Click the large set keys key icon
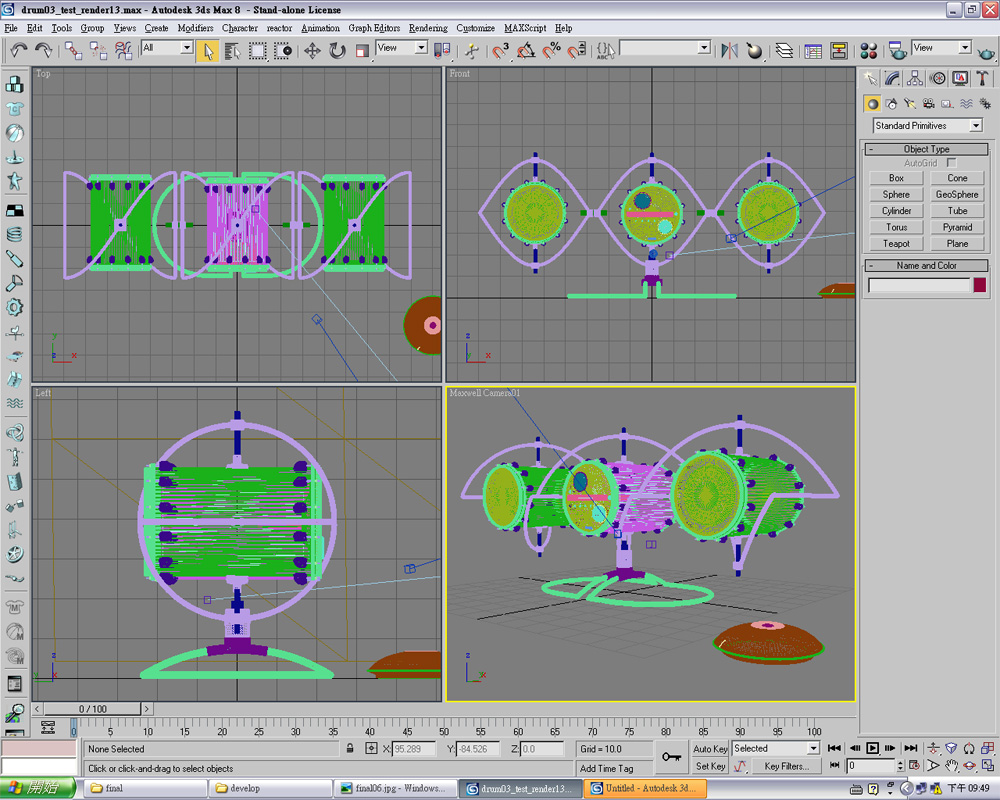The image size is (1000, 800). click(671, 757)
